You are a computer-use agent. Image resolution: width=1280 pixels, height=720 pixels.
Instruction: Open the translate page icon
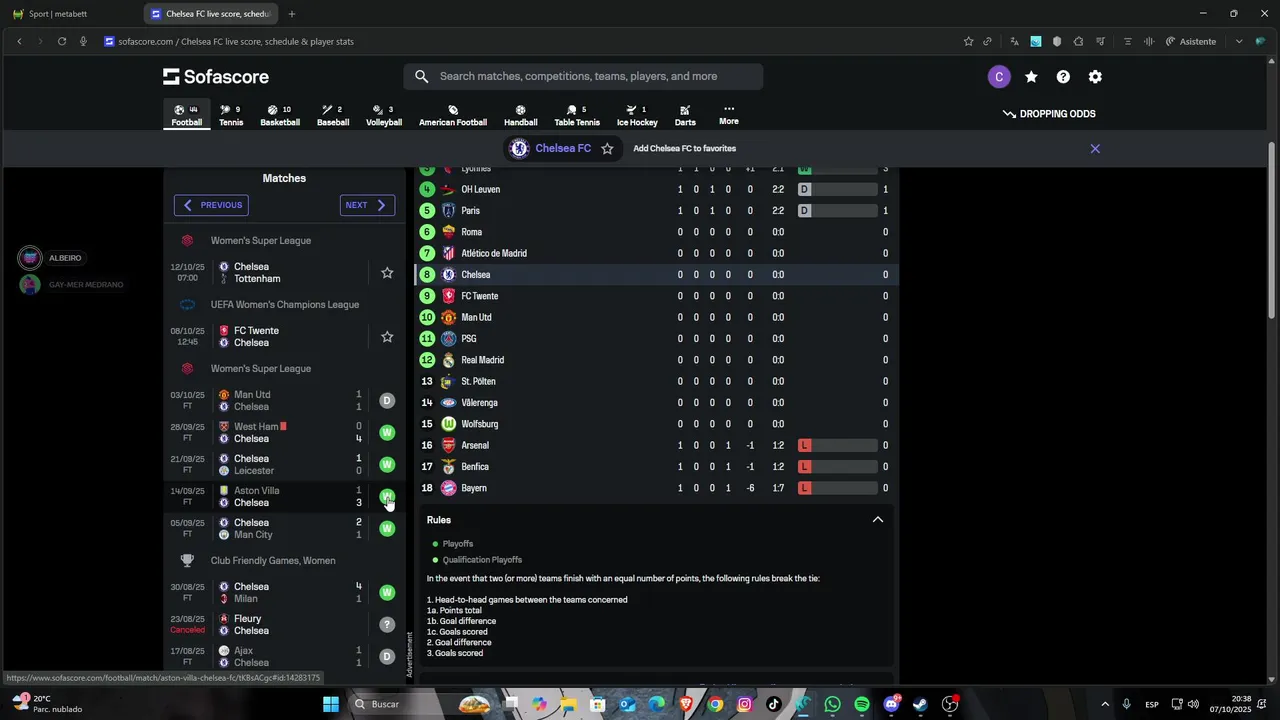[x=1014, y=41]
